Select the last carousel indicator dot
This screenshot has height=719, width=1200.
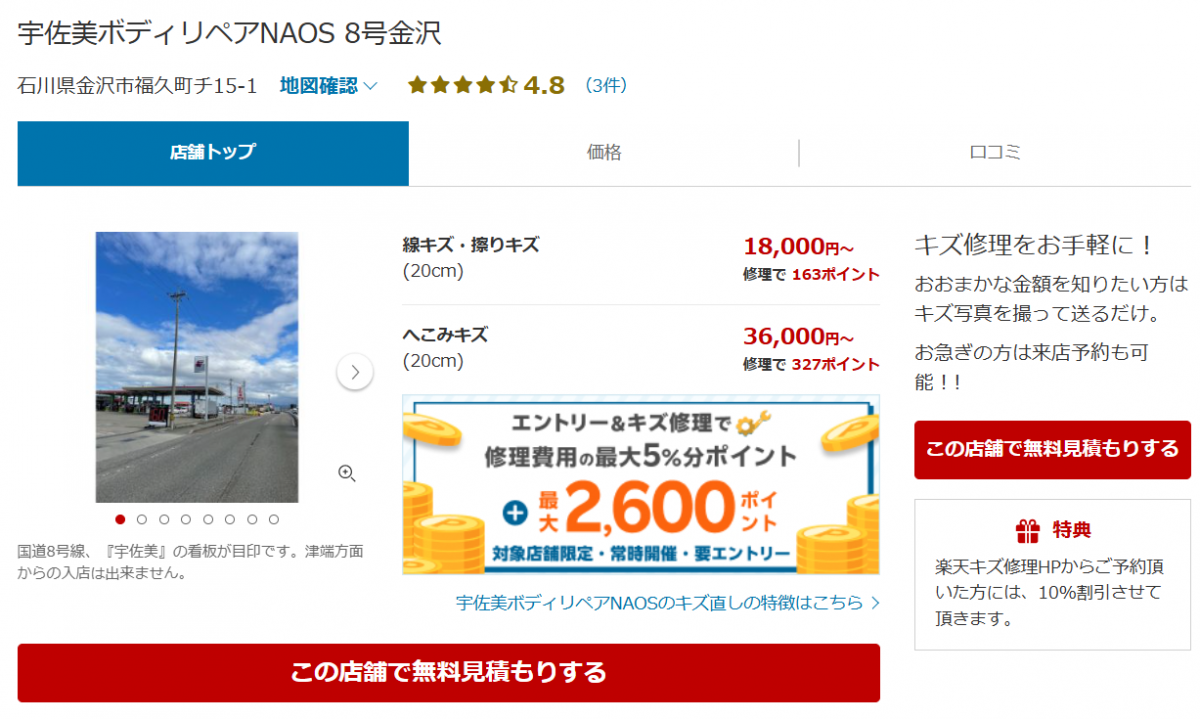[274, 519]
